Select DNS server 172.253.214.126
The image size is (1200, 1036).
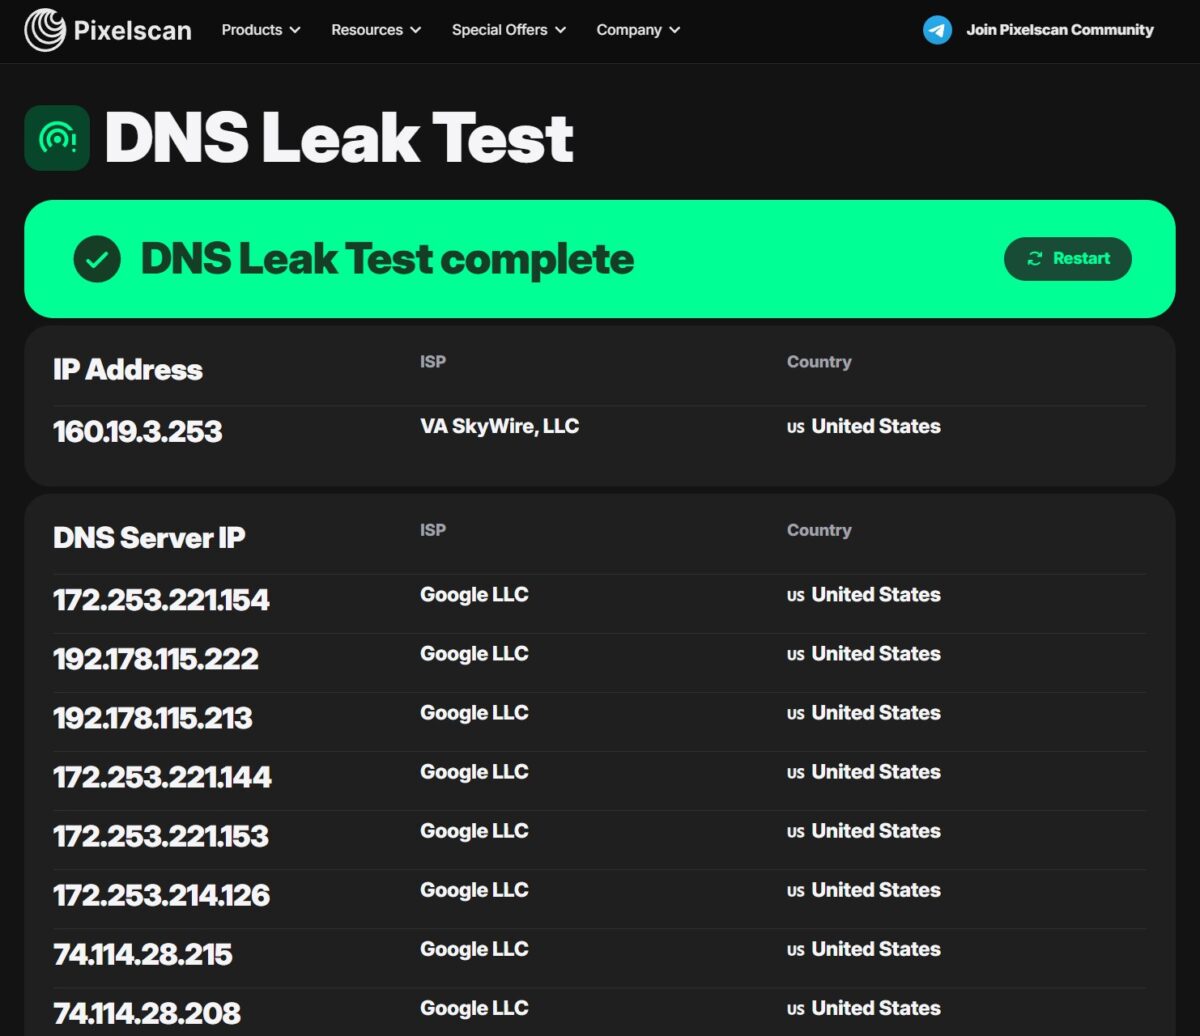coord(162,895)
